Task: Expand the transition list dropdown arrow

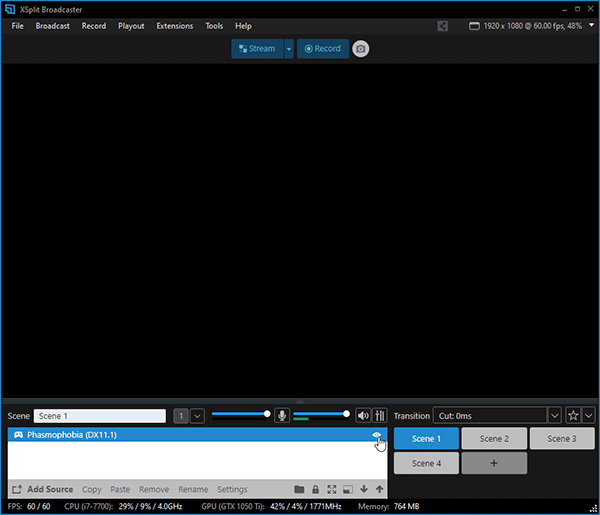Action: point(555,416)
